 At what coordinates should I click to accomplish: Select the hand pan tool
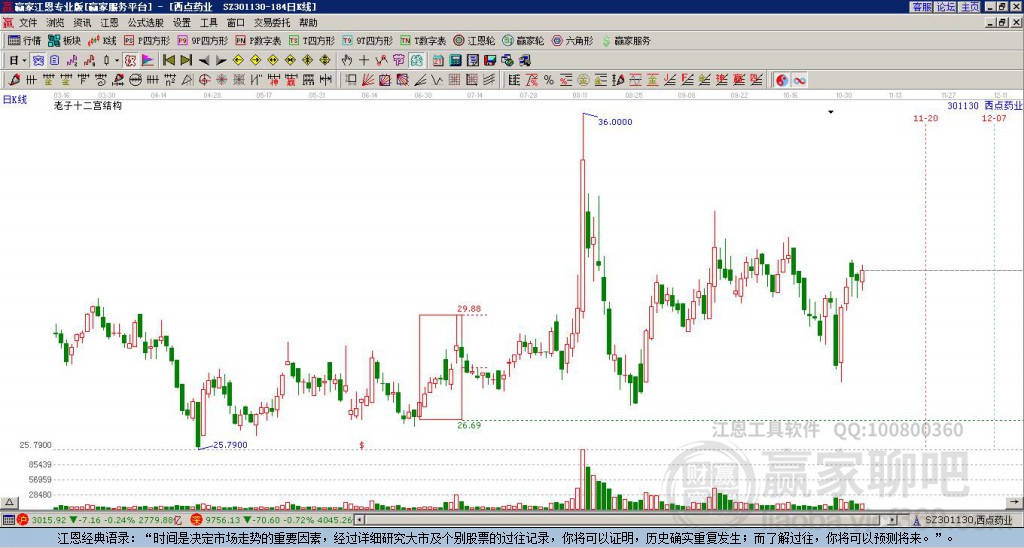[347, 60]
